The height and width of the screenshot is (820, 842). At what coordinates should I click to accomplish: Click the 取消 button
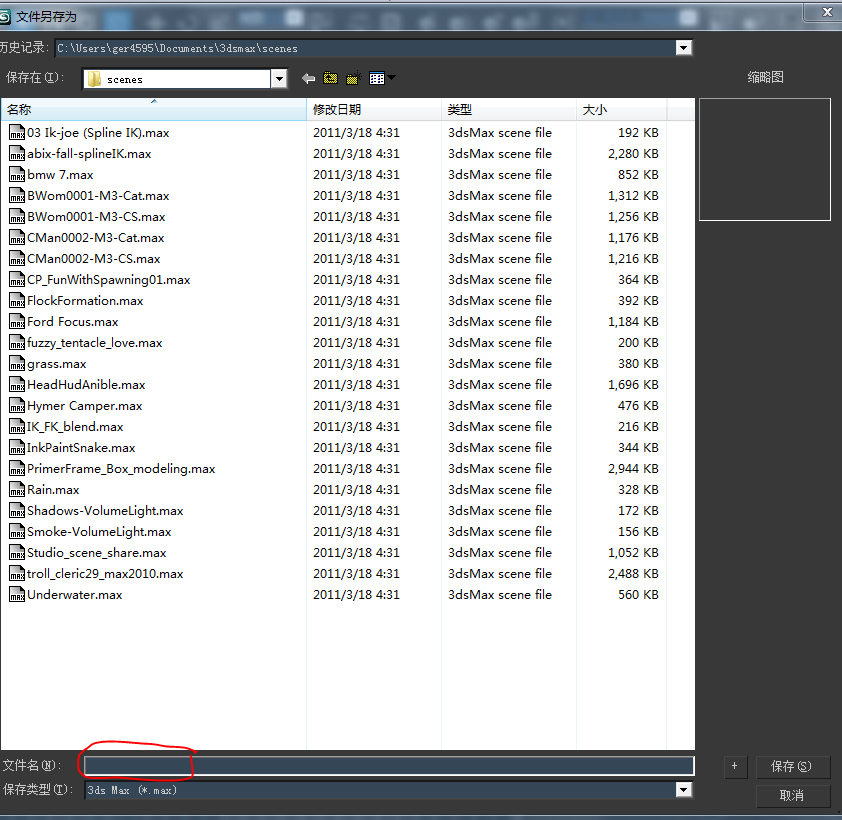[x=793, y=795]
